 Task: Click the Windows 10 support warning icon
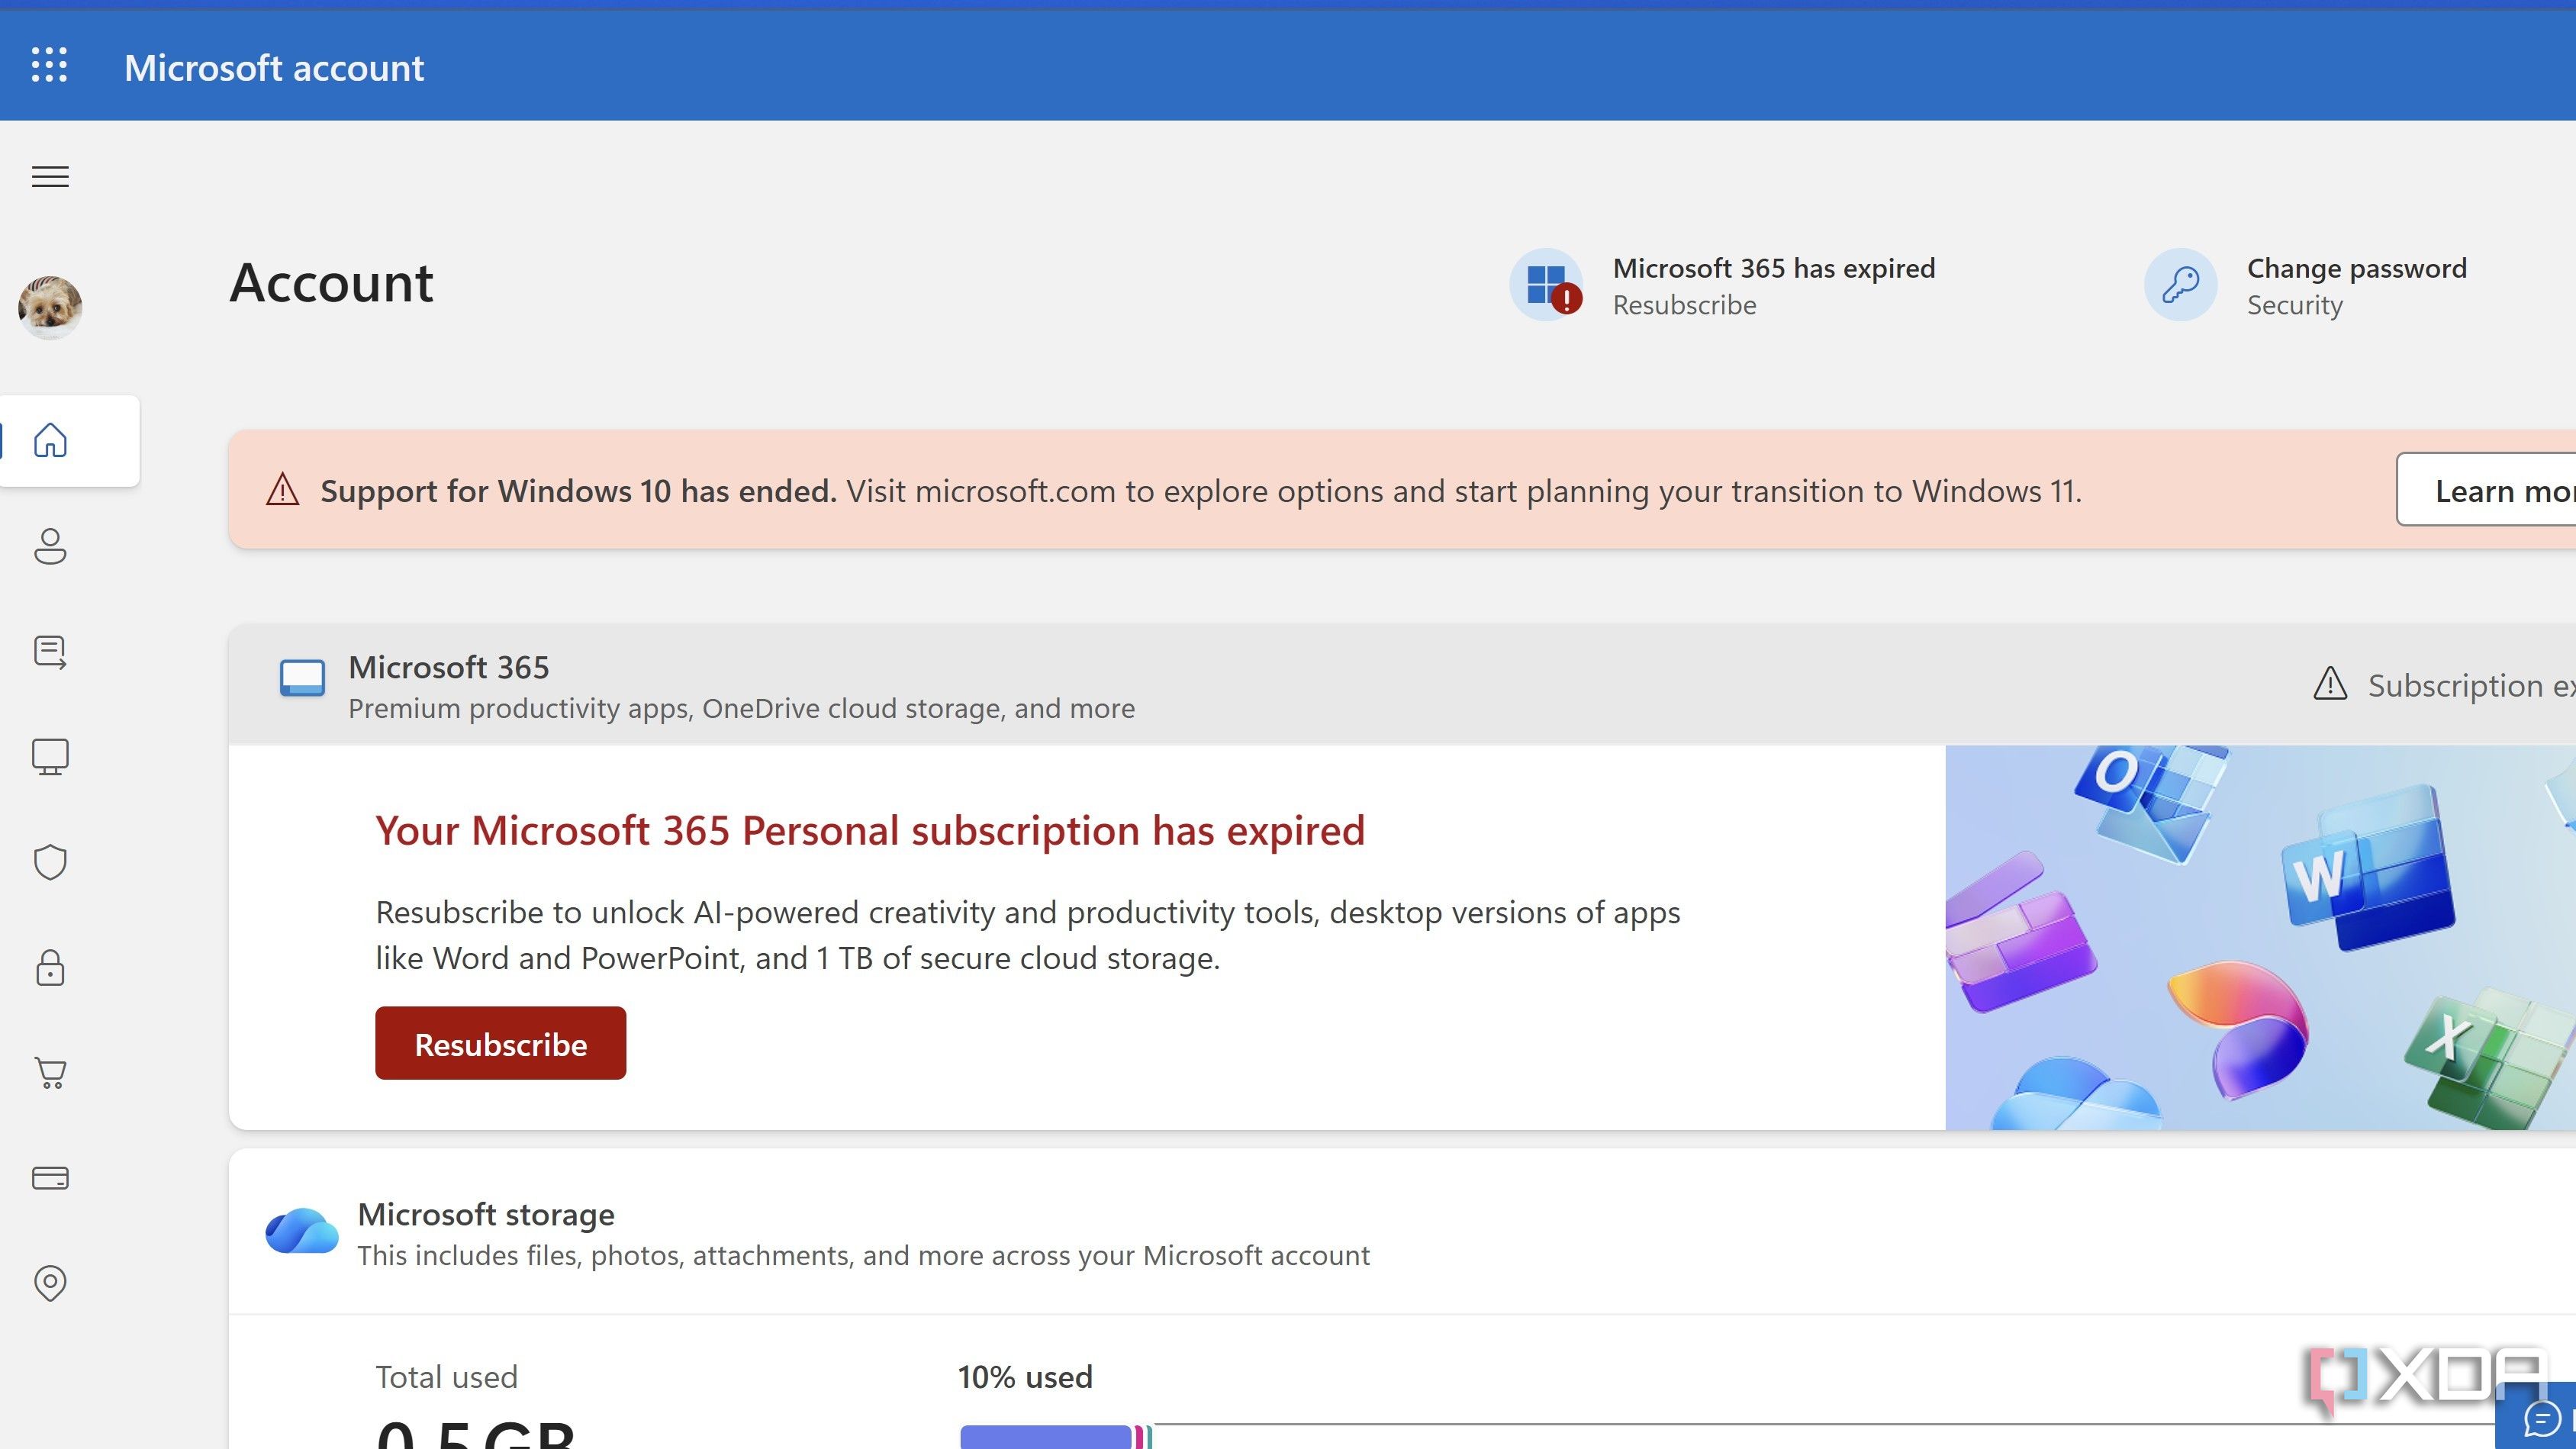[282, 490]
